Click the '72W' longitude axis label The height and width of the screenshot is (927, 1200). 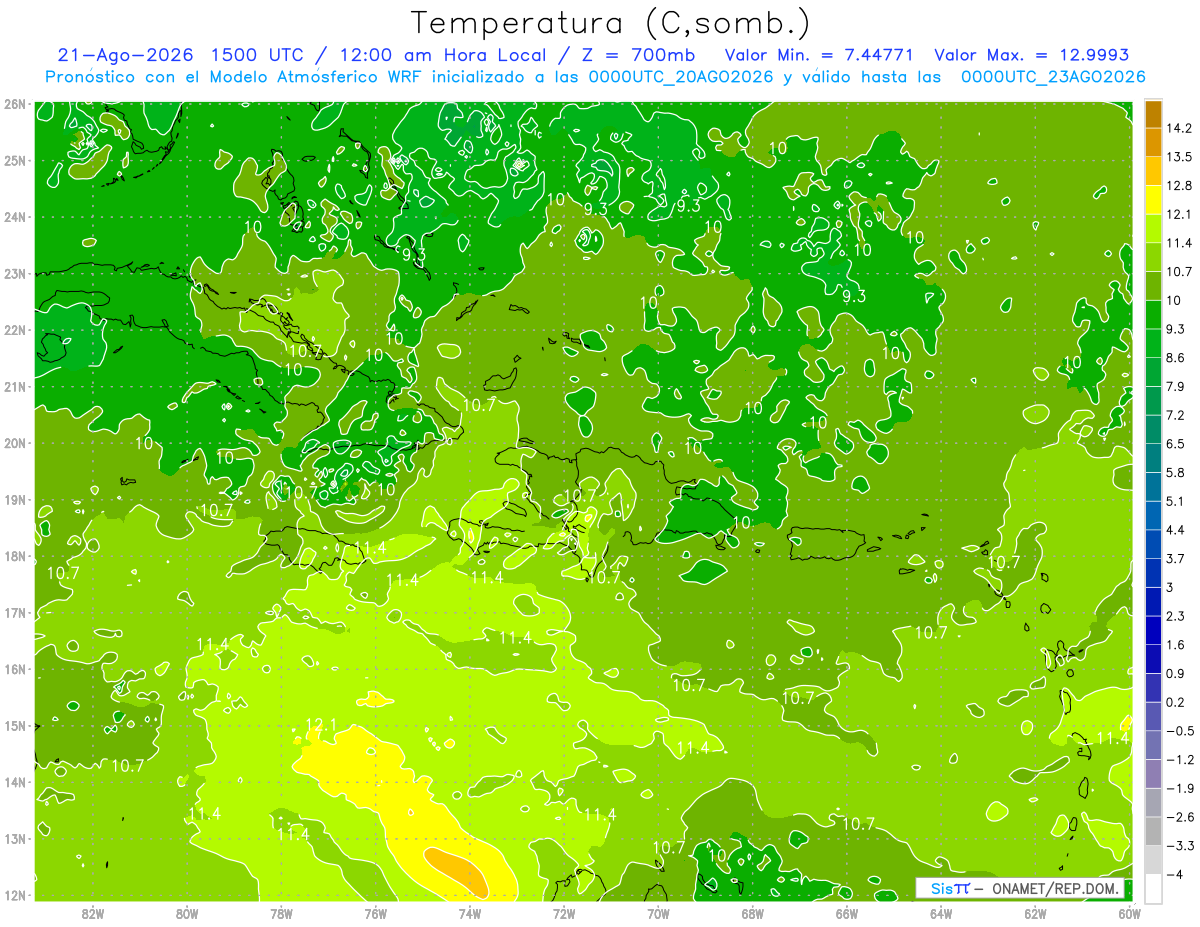[x=564, y=913]
